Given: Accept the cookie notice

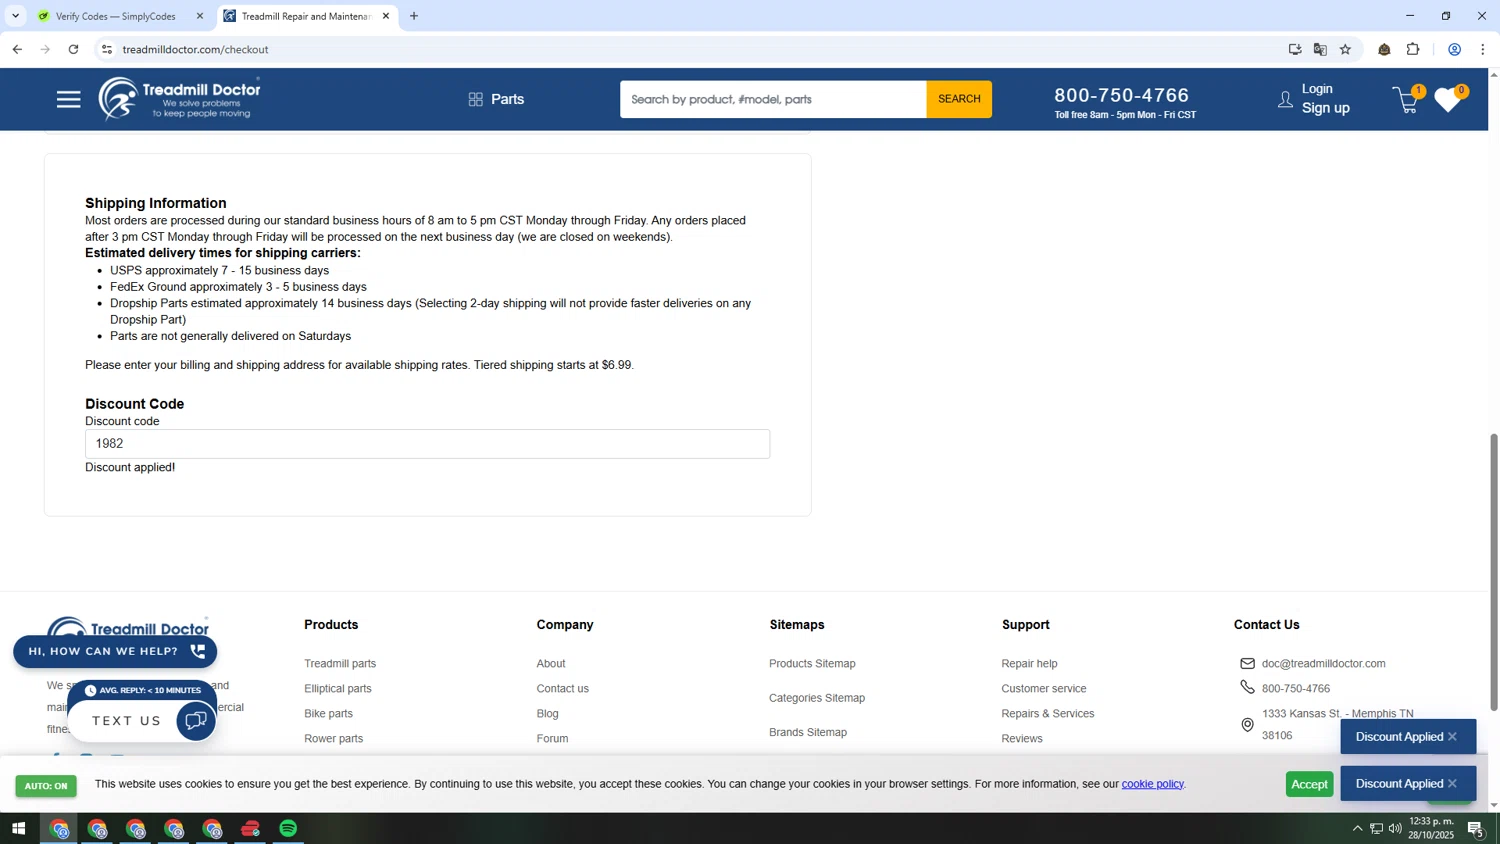Looking at the screenshot, I should [1309, 785].
